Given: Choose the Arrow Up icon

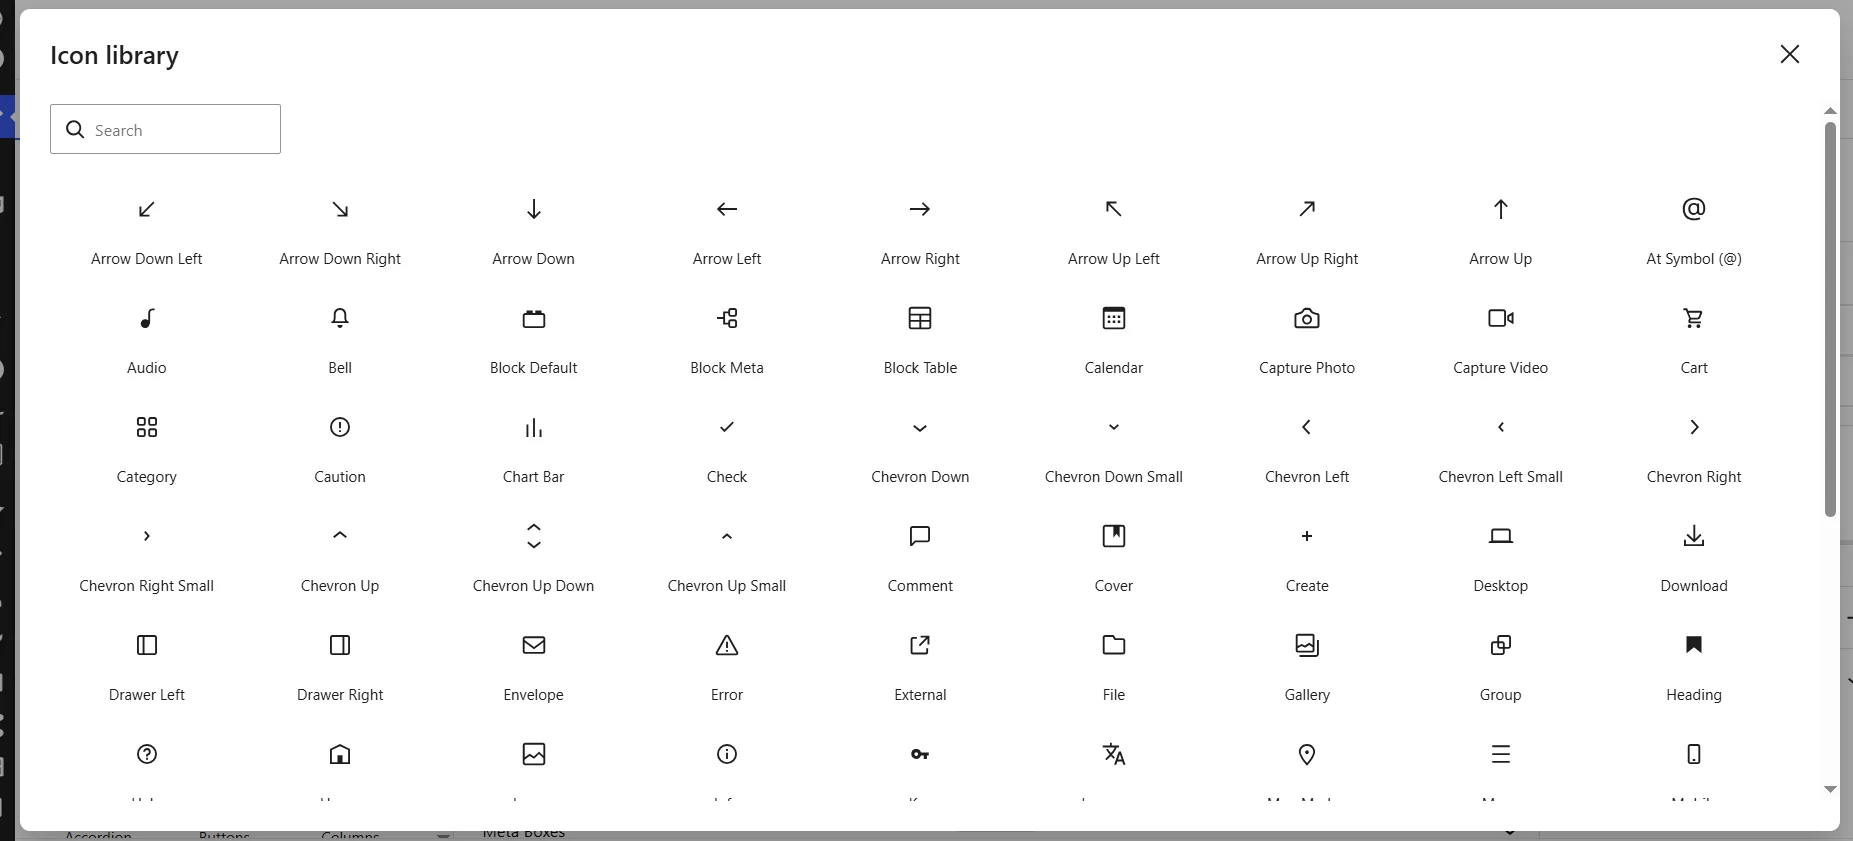Looking at the screenshot, I should tap(1501, 209).
